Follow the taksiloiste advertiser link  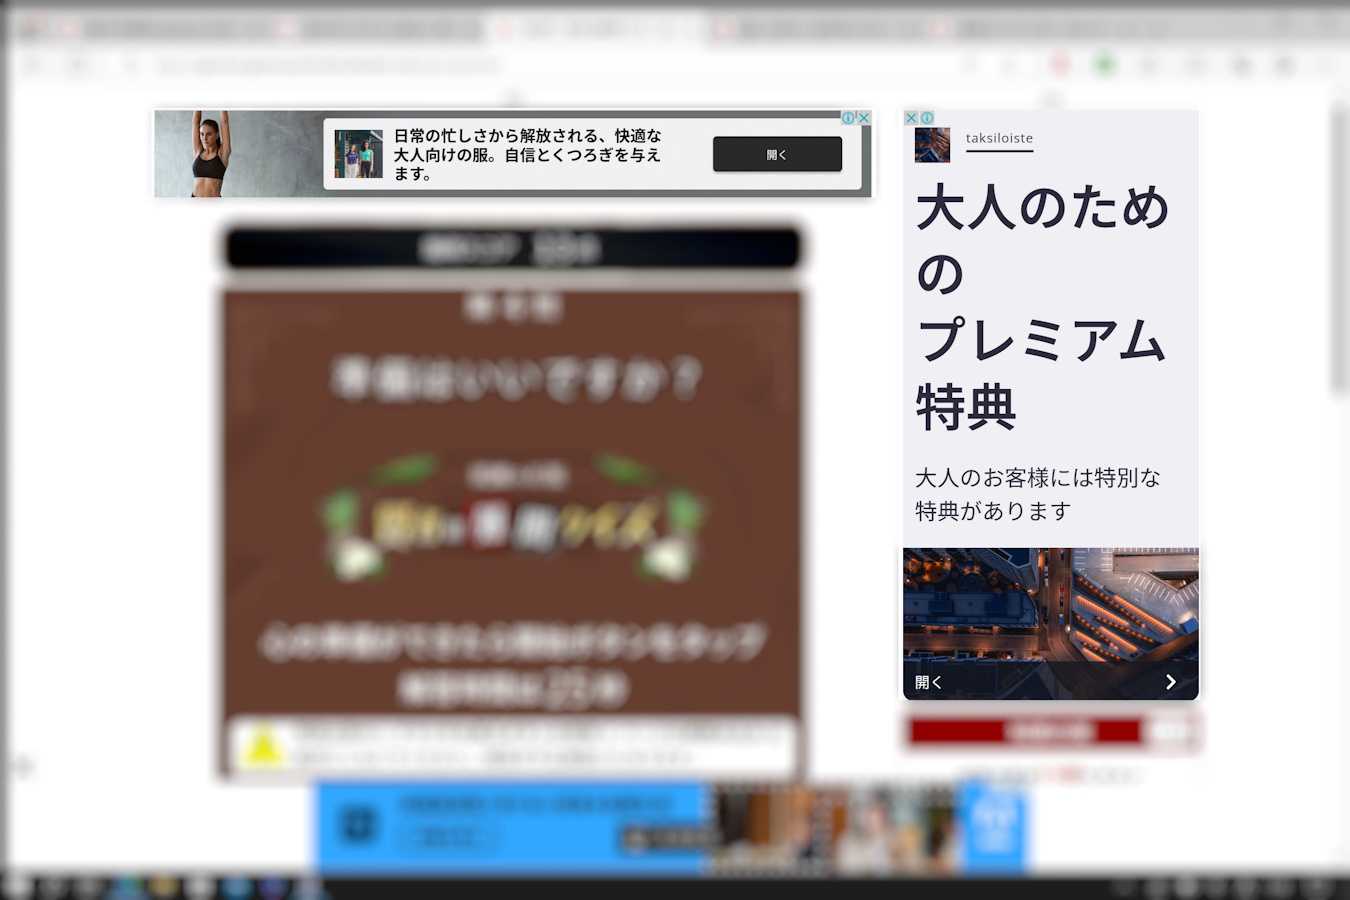(999, 139)
